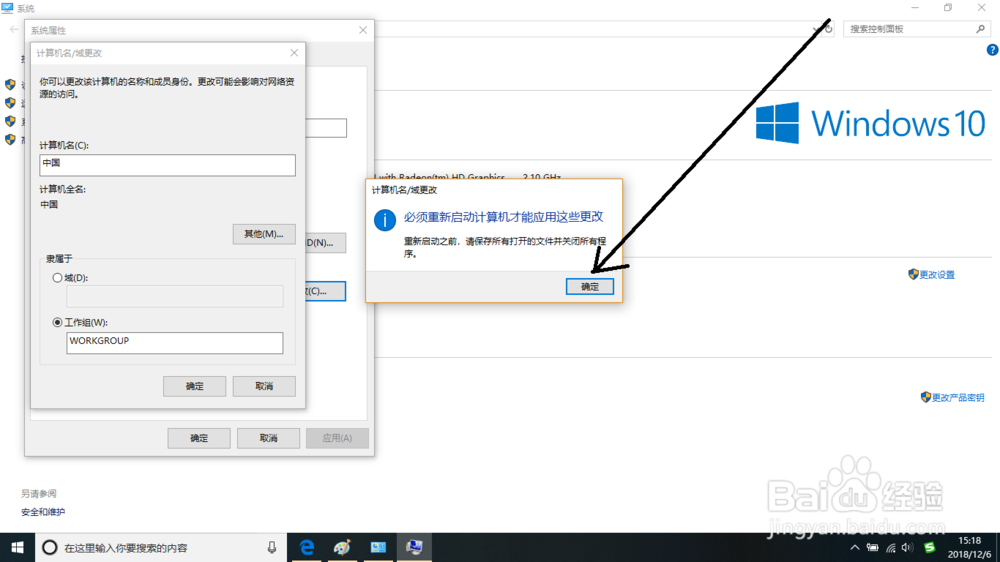Show hidden tray icons chevron
The image size is (1000, 562).
855,547
